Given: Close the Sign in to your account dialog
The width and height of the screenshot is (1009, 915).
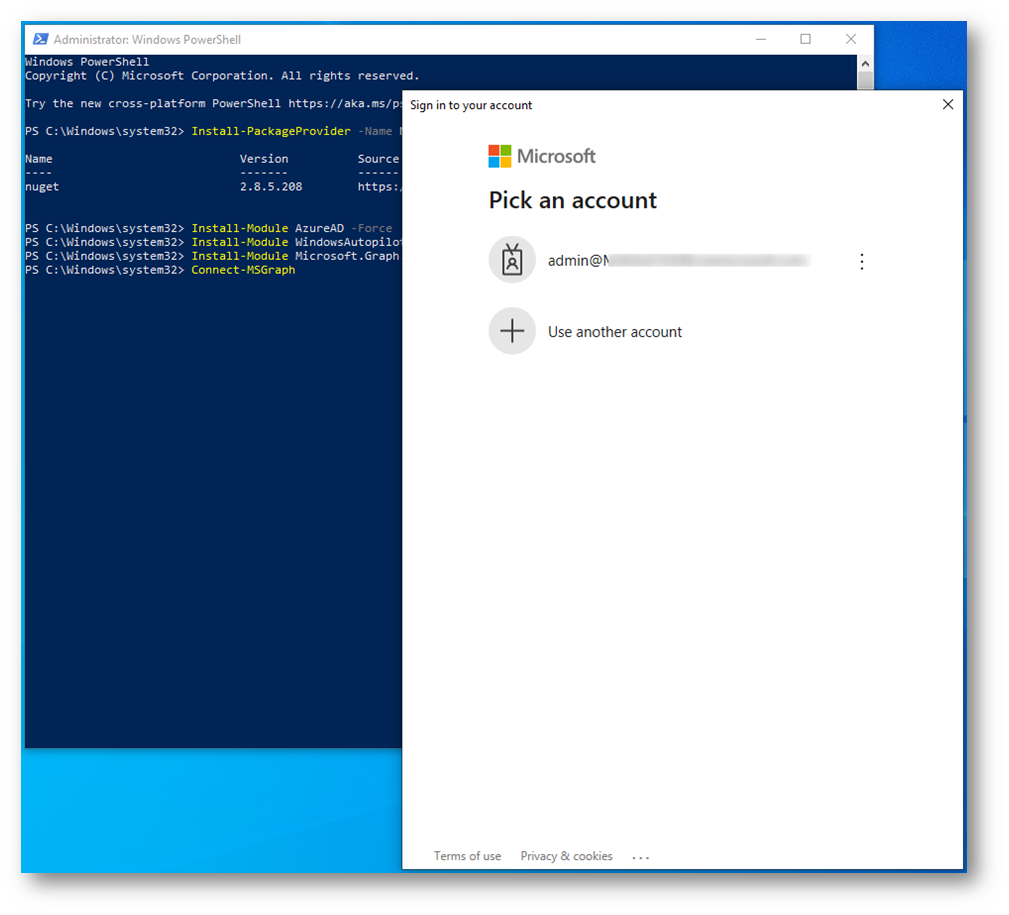Looking at the screenshot, I should pos(948,104).
